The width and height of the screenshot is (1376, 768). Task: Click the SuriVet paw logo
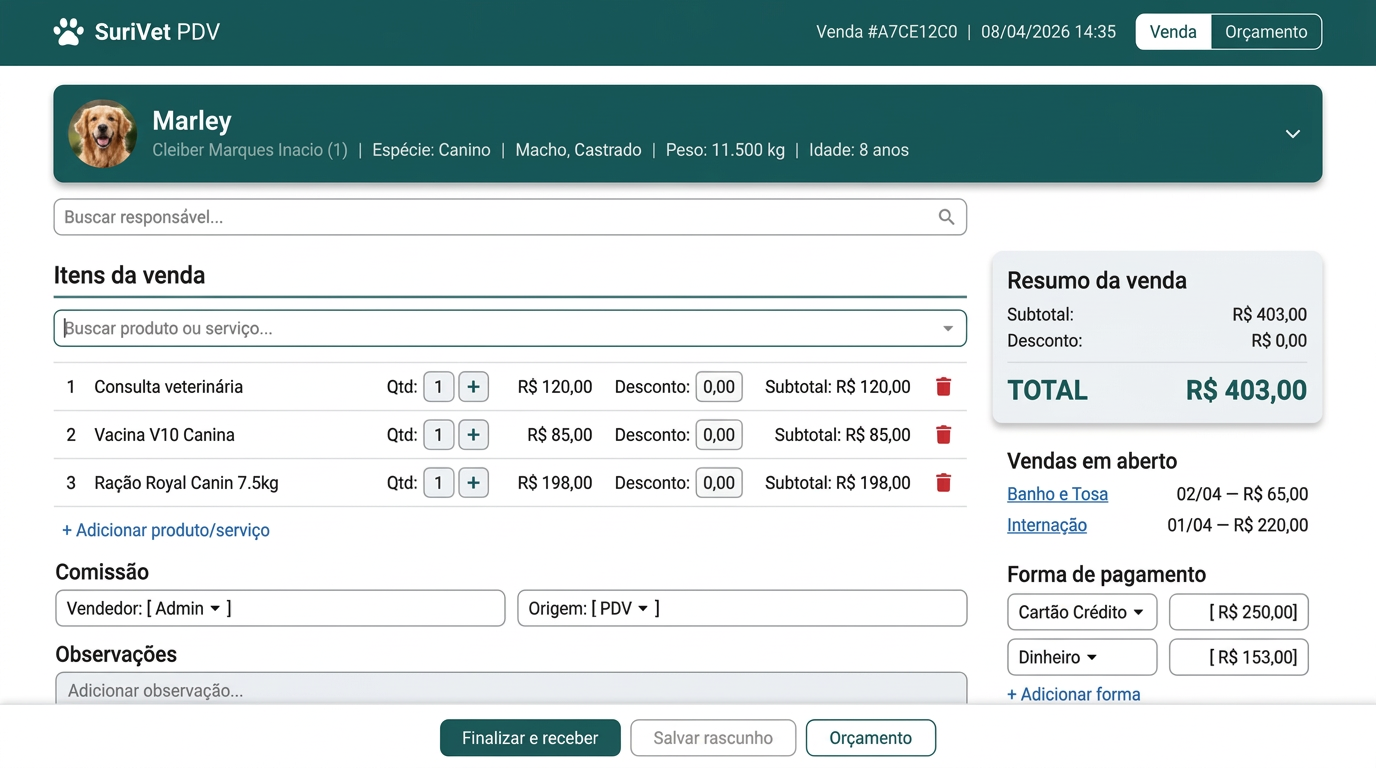tap(68, 32)
